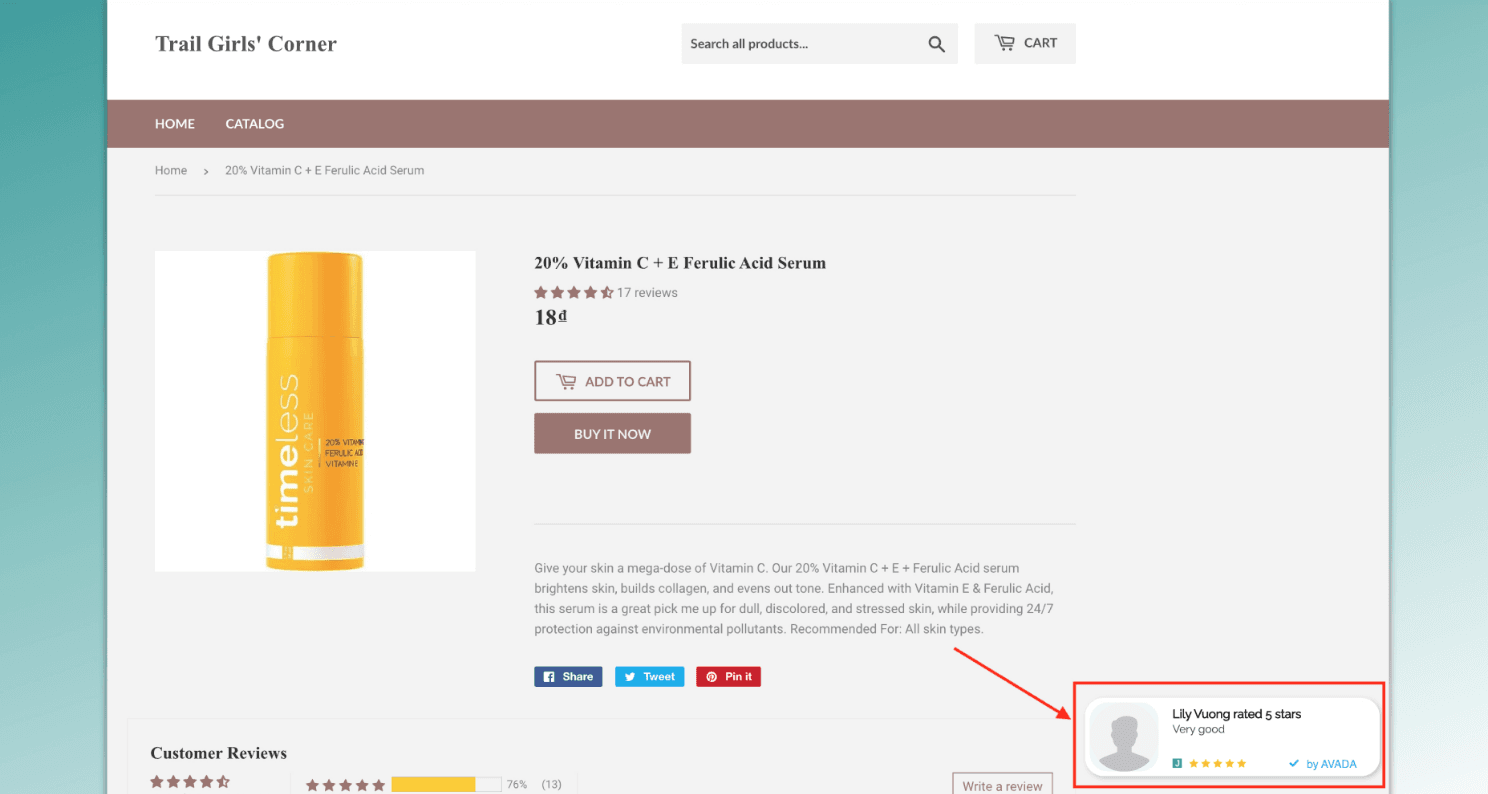Tweet the product on Twitter
1488x794 pixels.
[x=649, y=677]
